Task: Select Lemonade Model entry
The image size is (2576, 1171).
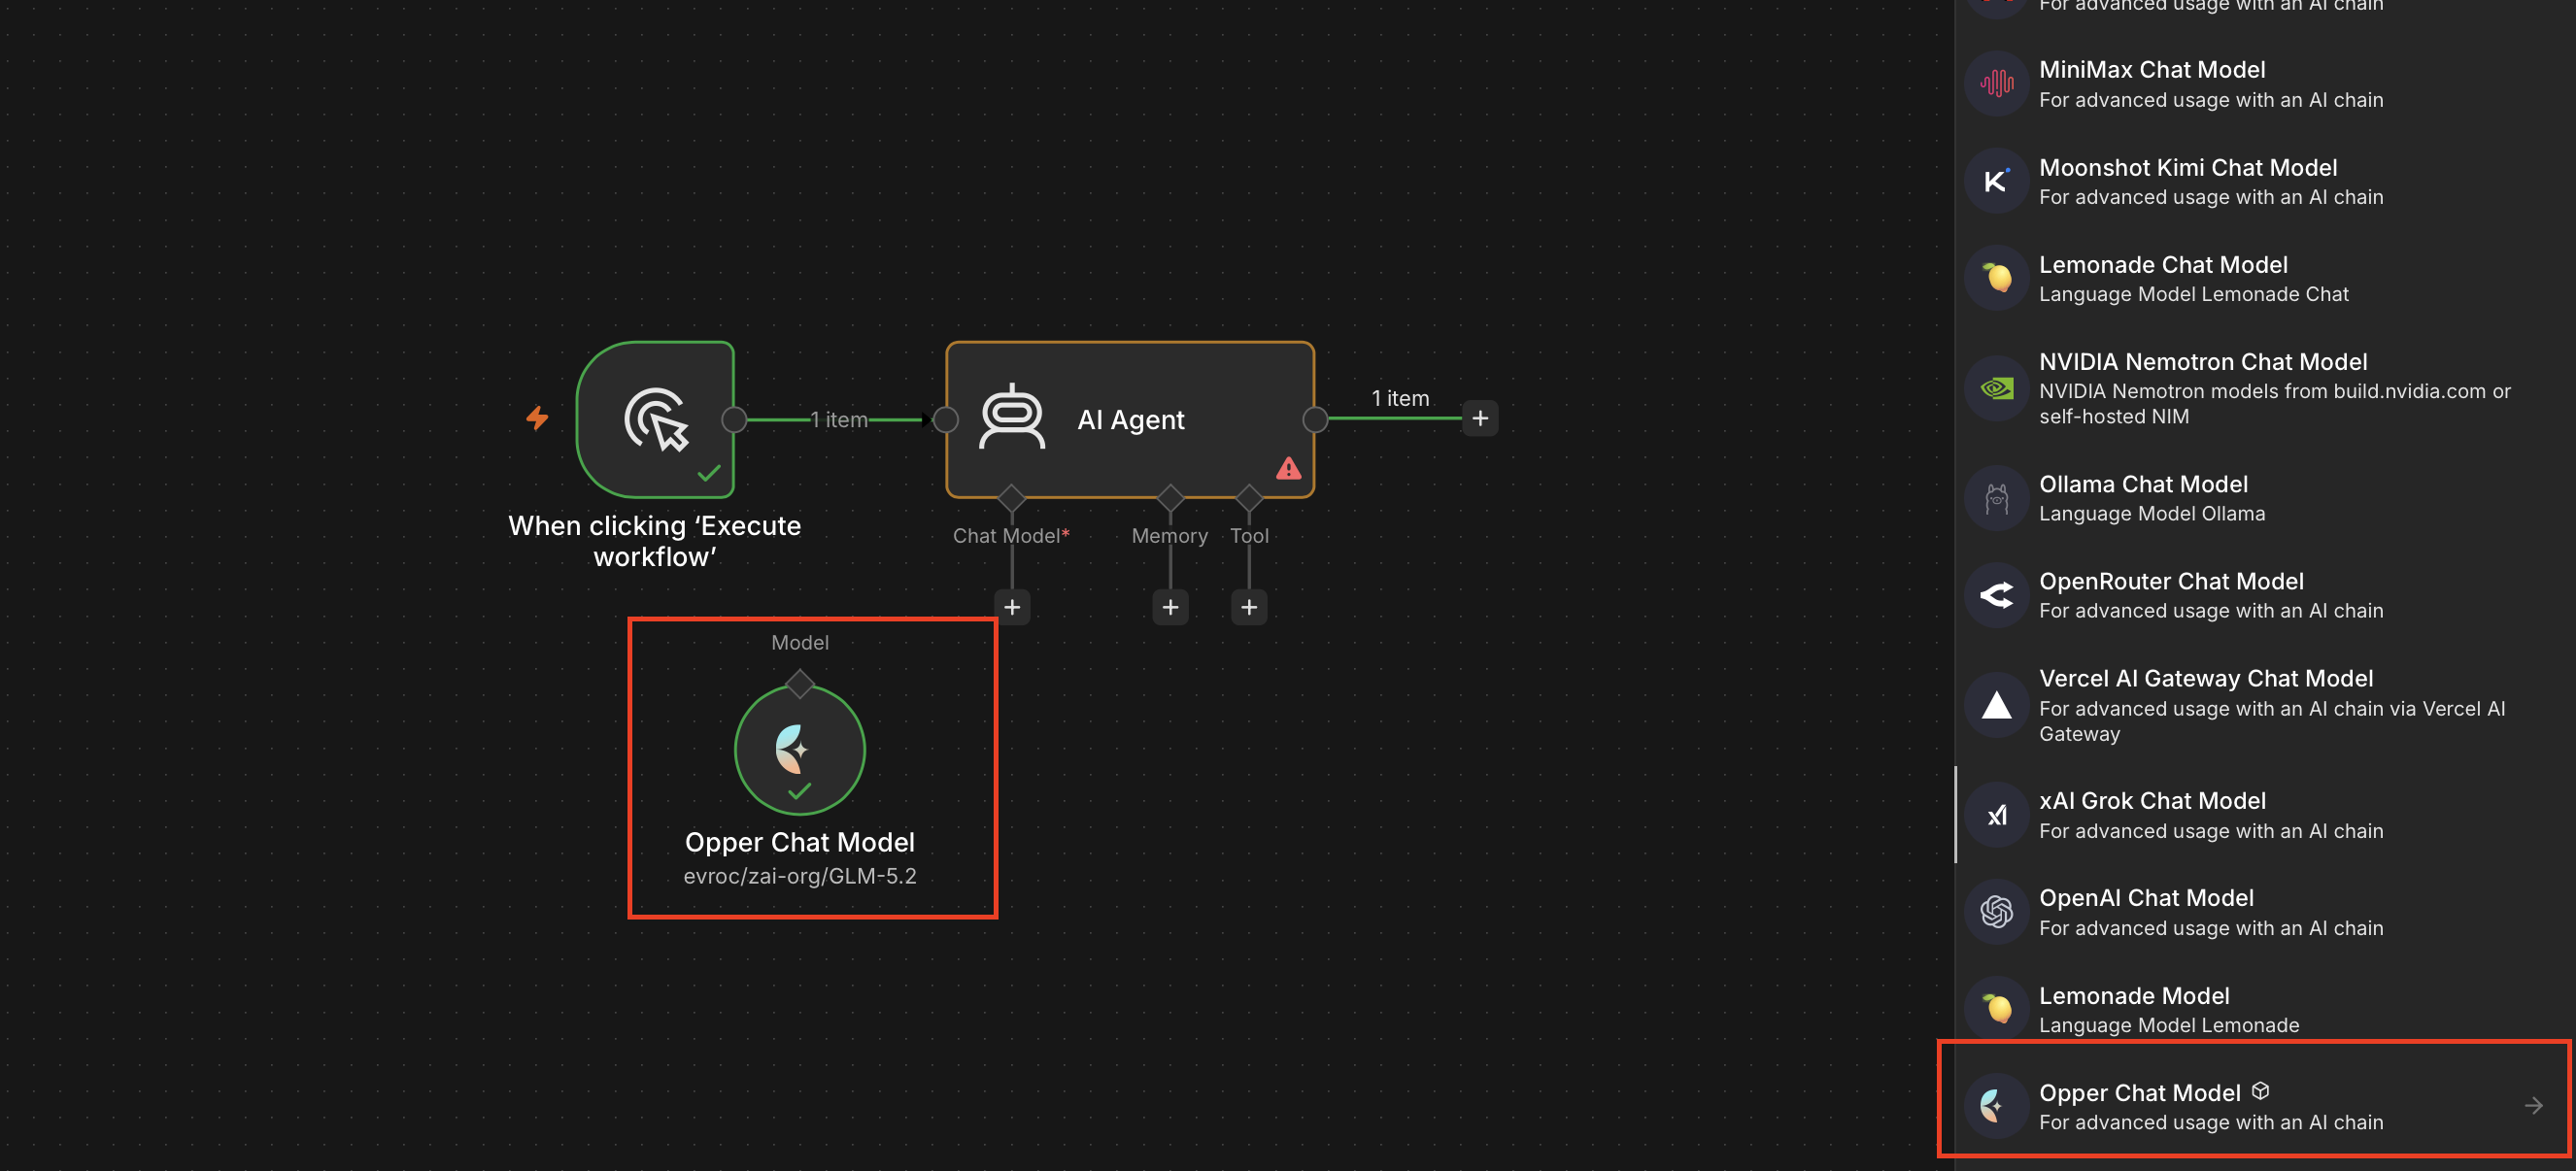Action: [2264, 1009]
